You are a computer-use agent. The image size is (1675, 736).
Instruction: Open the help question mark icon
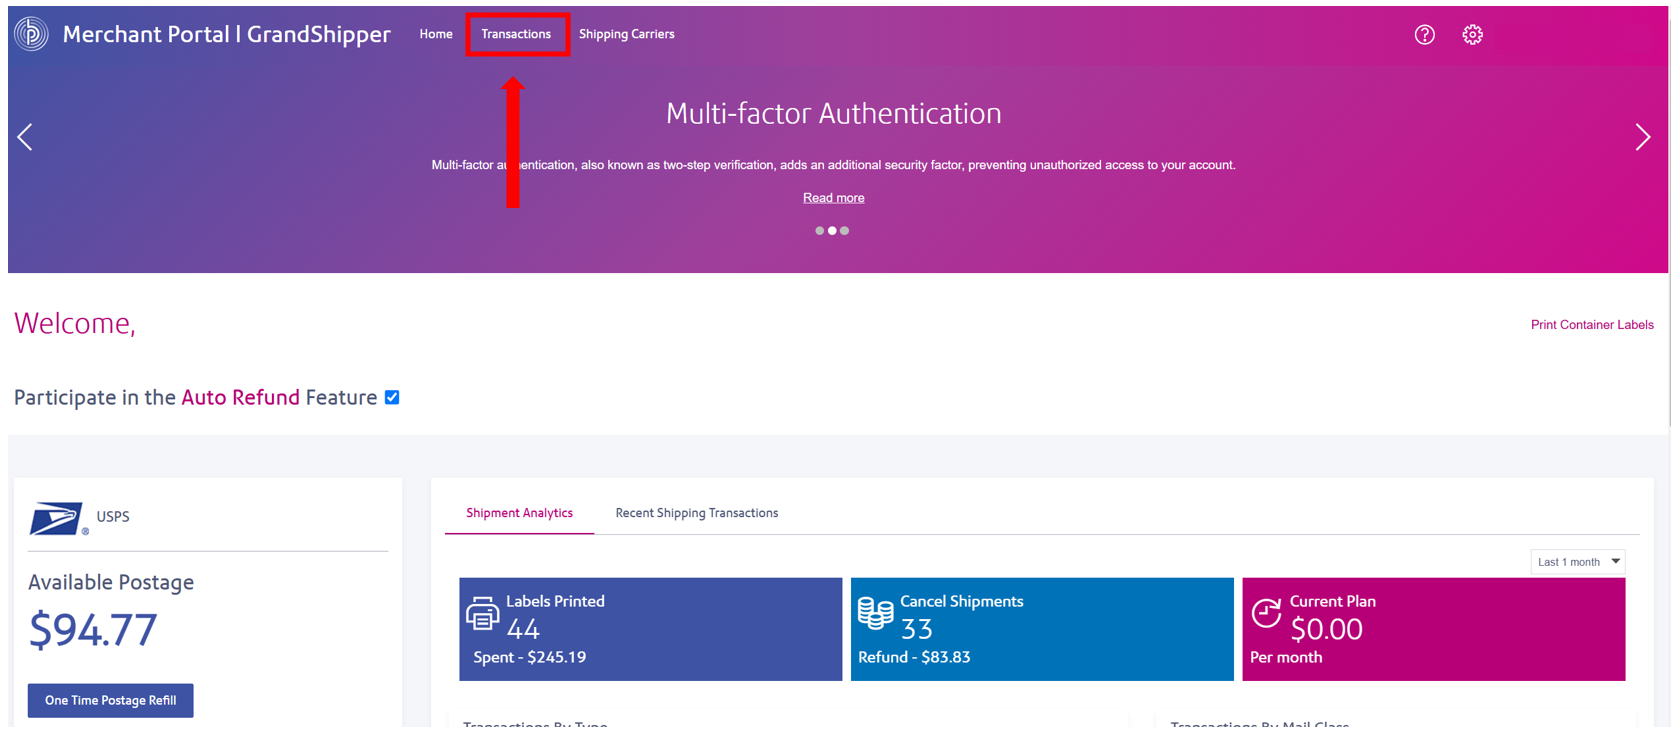coord(1424,35)
